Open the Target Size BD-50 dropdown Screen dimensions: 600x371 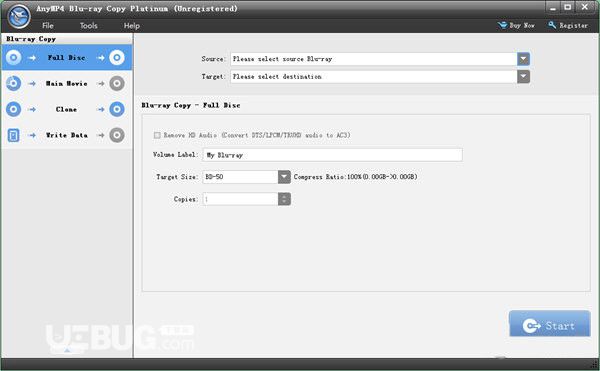click(x=284, y=177)
